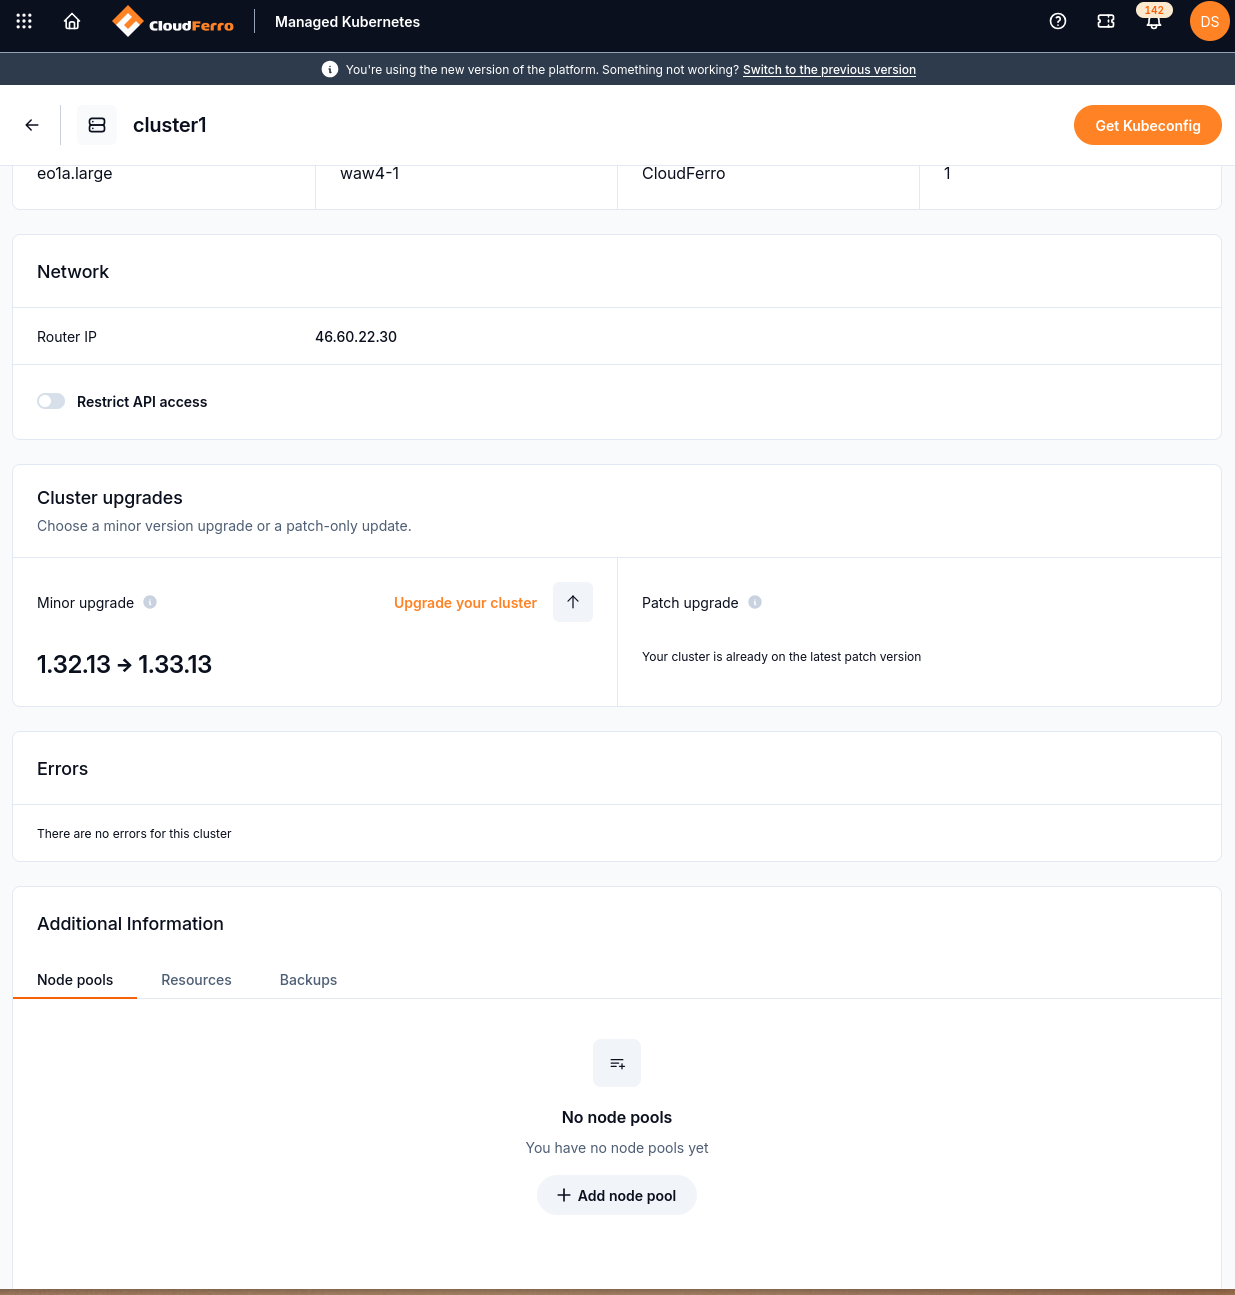Click the Cluster upgrades heading

pos(110,498)
